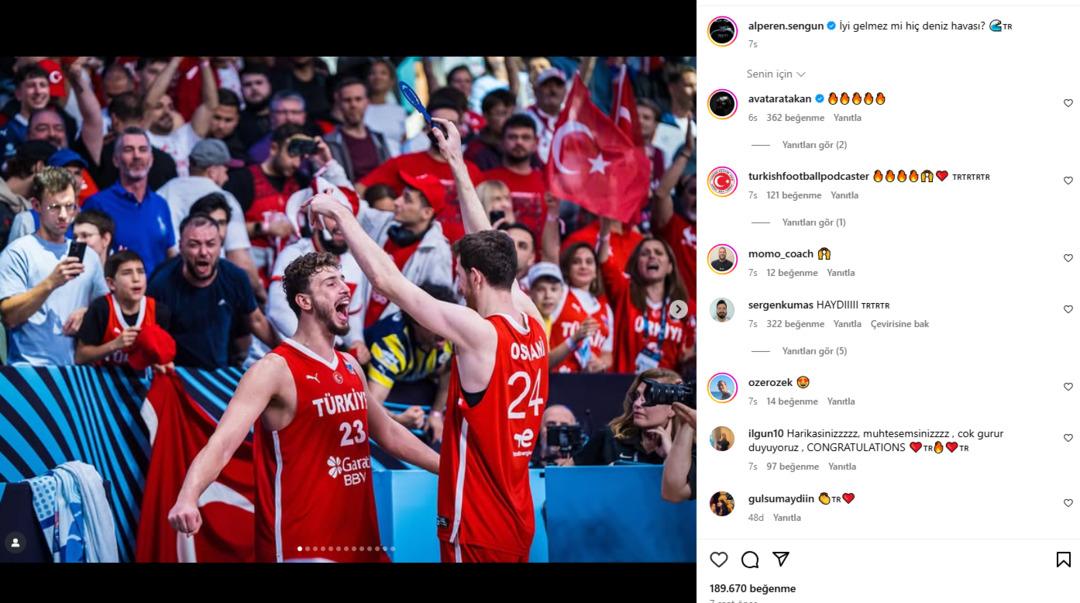Click 'Çevirisine bak' translation link

(x=900, y=324)
